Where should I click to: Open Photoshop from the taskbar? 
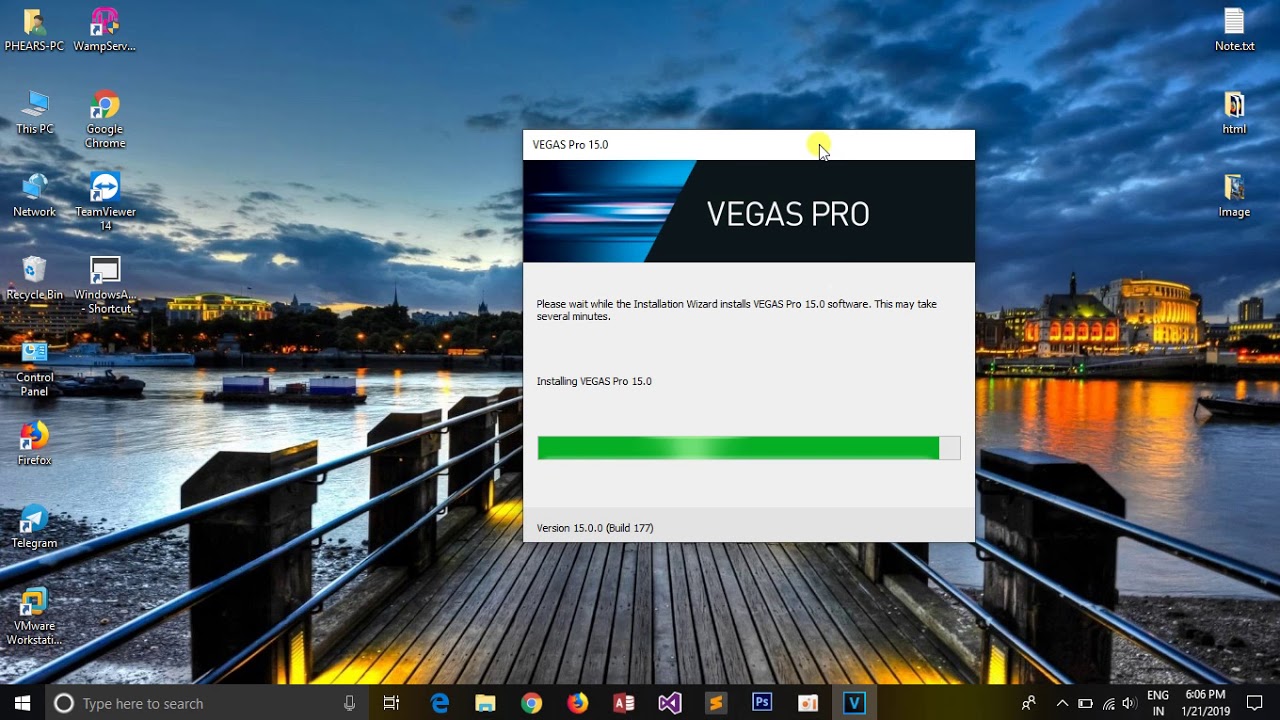tap(761, 703)
